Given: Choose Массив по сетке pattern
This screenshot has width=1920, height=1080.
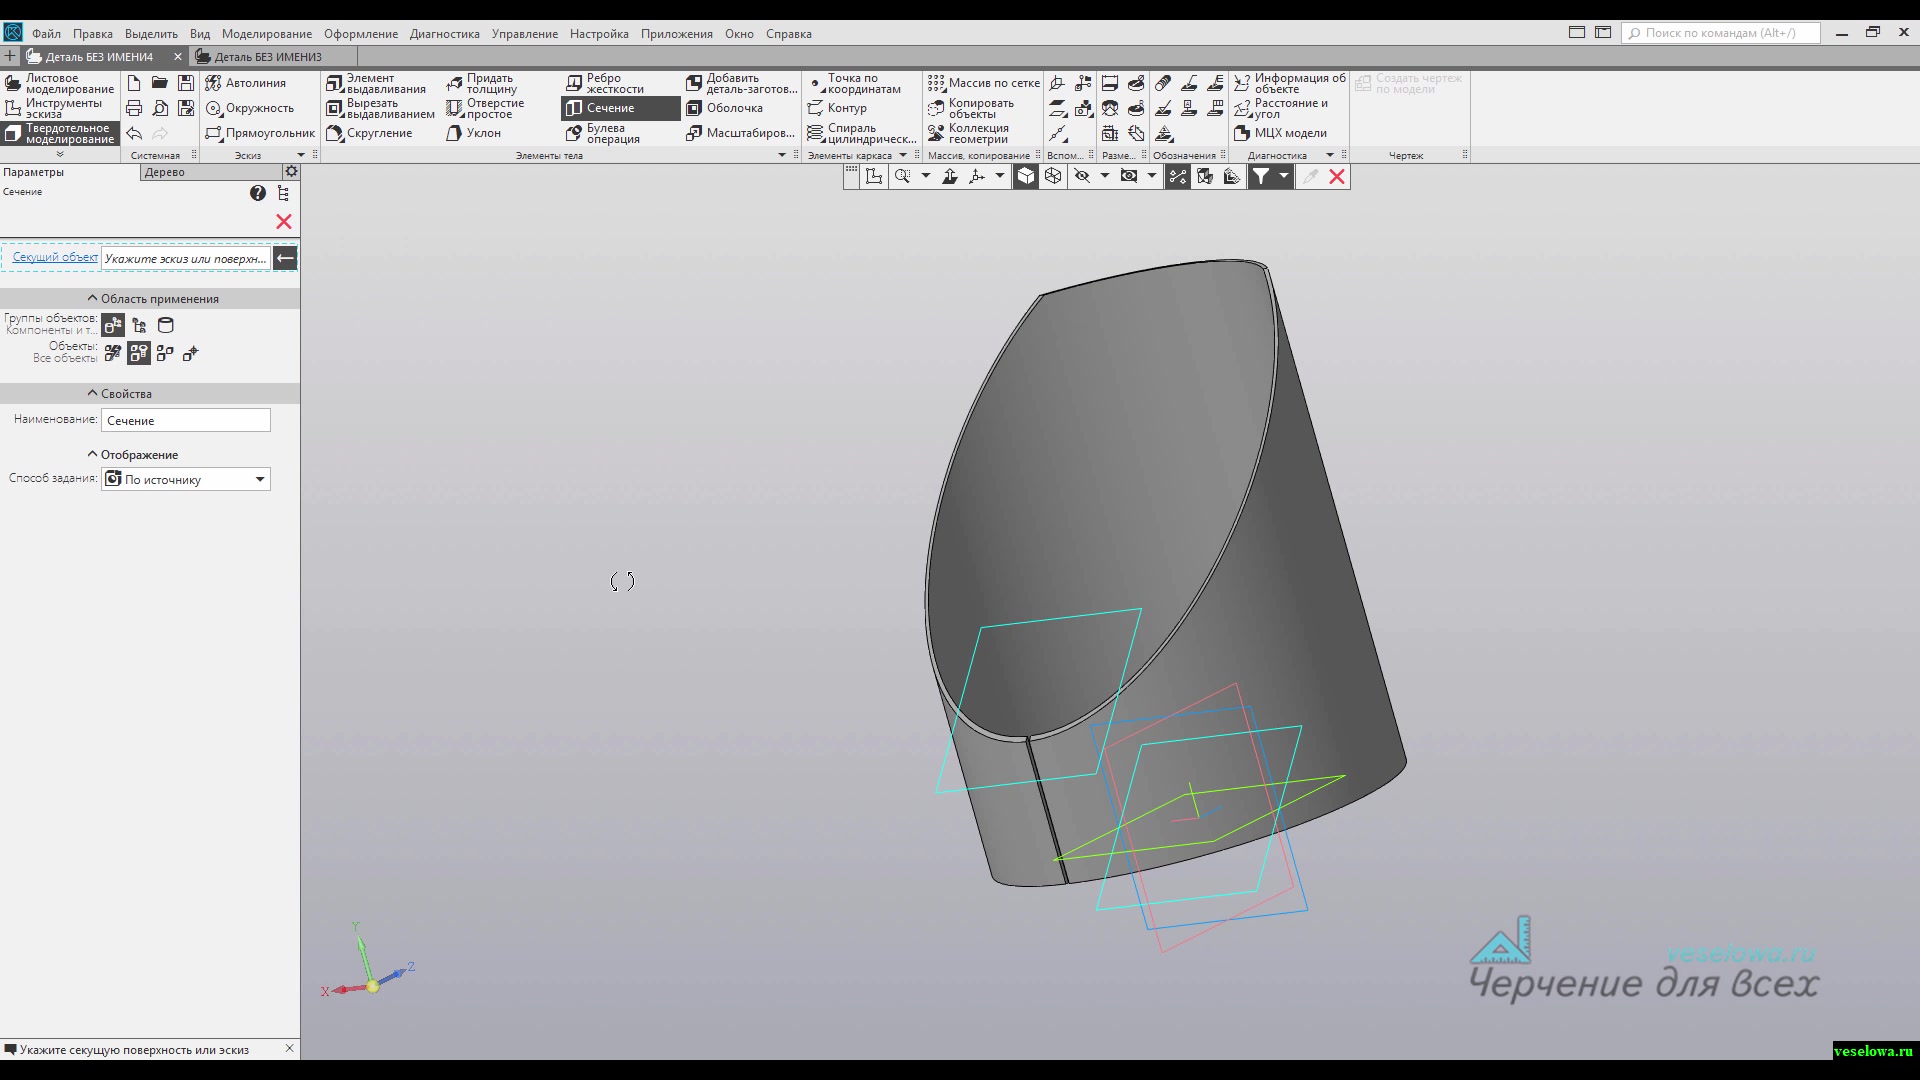Looking at the screenshot, I should [x=984, y=83].
